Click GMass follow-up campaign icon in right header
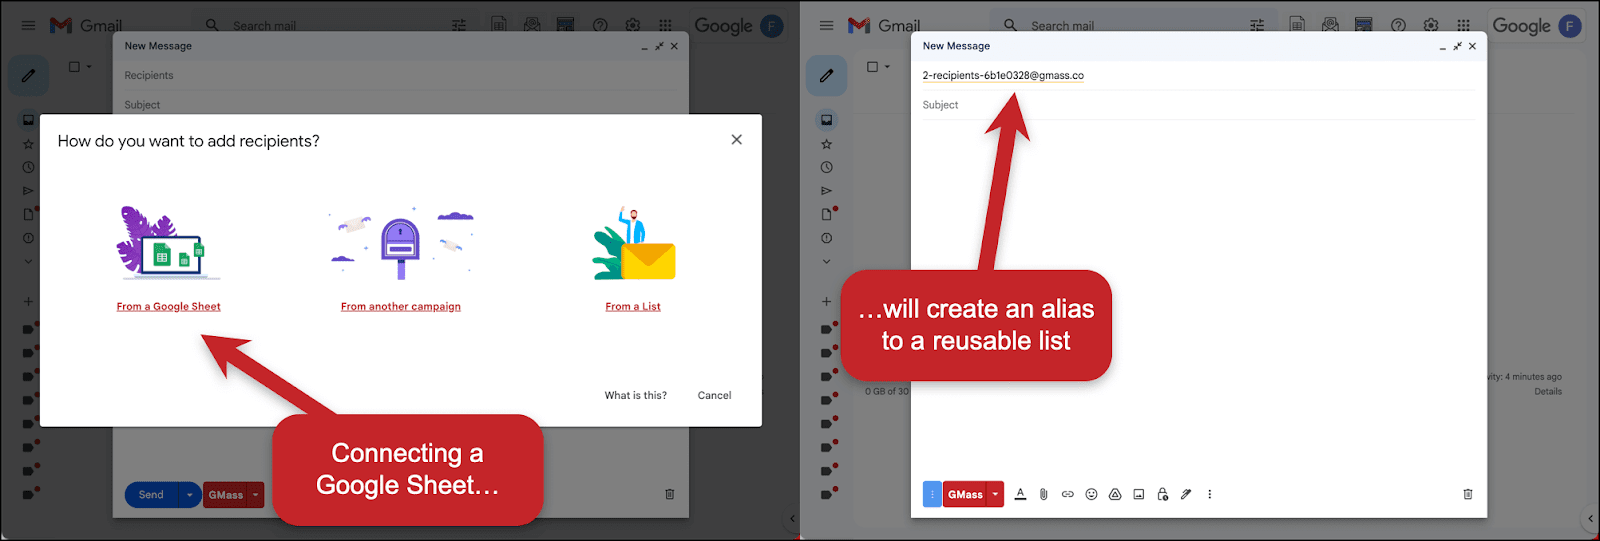This screenshot has width=1600, height=541. tap(1330, 25)
